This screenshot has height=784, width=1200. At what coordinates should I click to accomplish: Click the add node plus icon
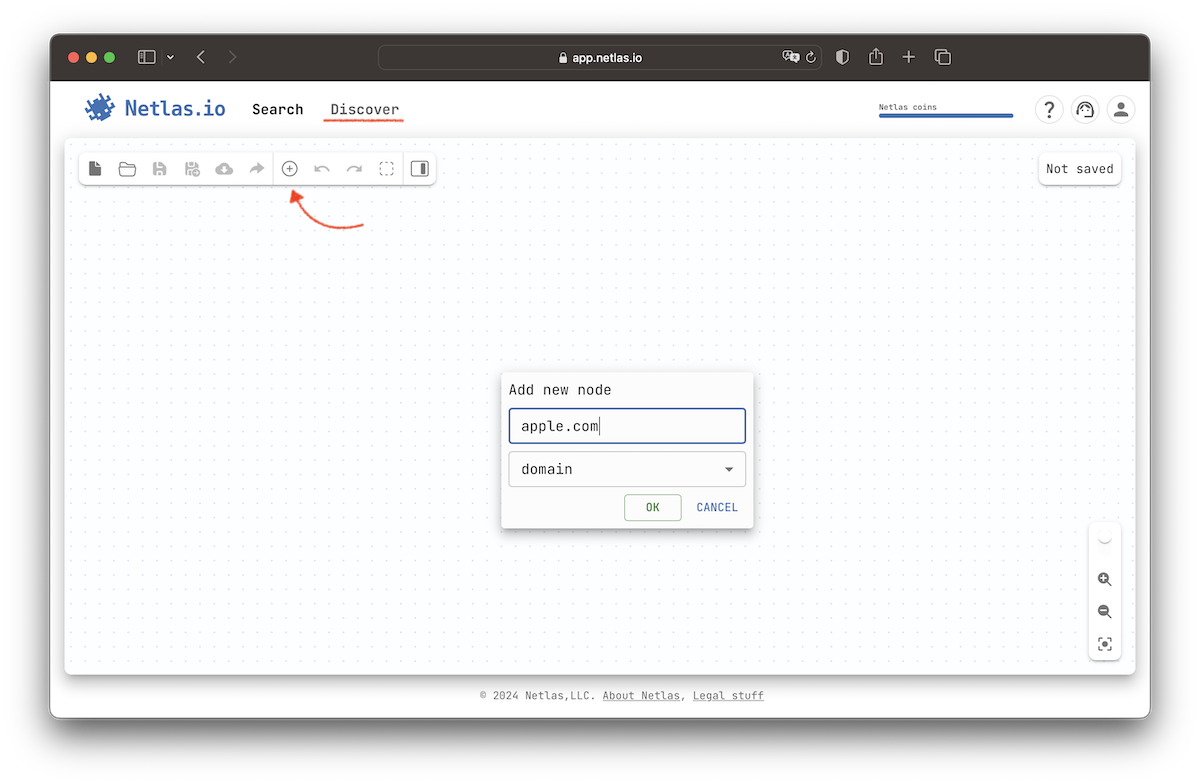(x=289, y=168)
